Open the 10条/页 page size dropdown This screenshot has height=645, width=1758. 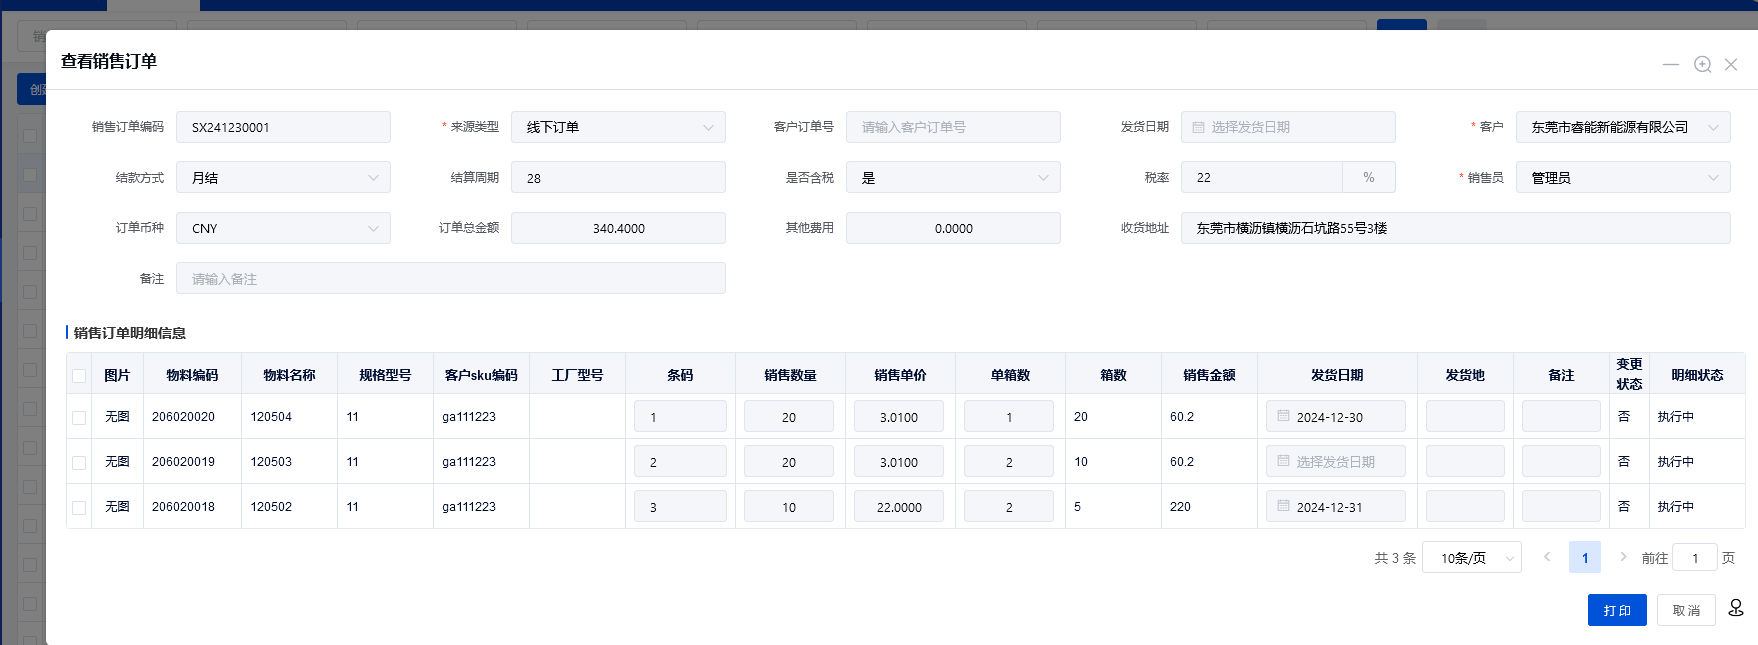[x=1471, y=558]
